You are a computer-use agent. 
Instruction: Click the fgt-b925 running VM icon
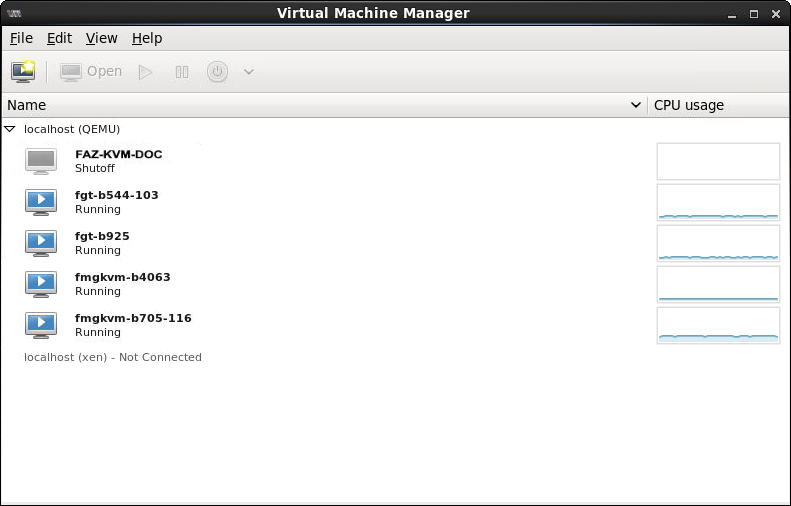pos(41,243)
